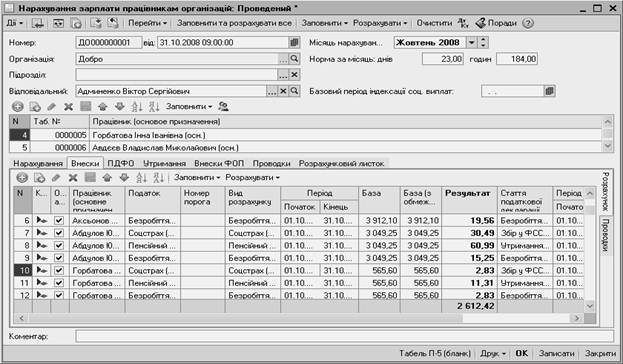Add a new row in employees list toolbar
This screenshot has width=623, height=364.
(17, 106)
